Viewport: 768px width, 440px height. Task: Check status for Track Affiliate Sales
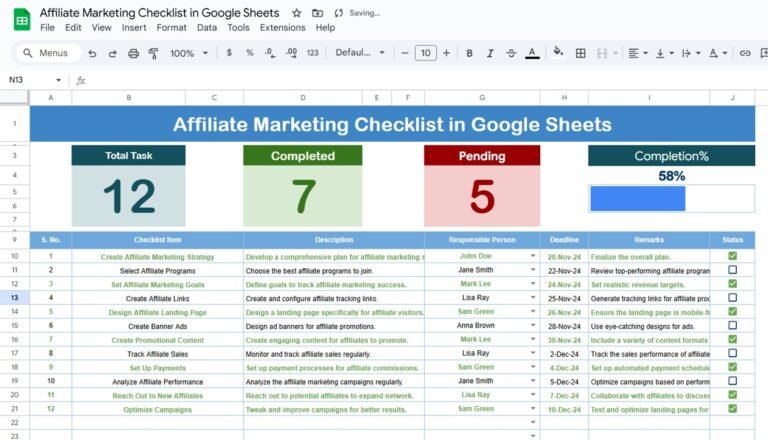click(732, 353)
